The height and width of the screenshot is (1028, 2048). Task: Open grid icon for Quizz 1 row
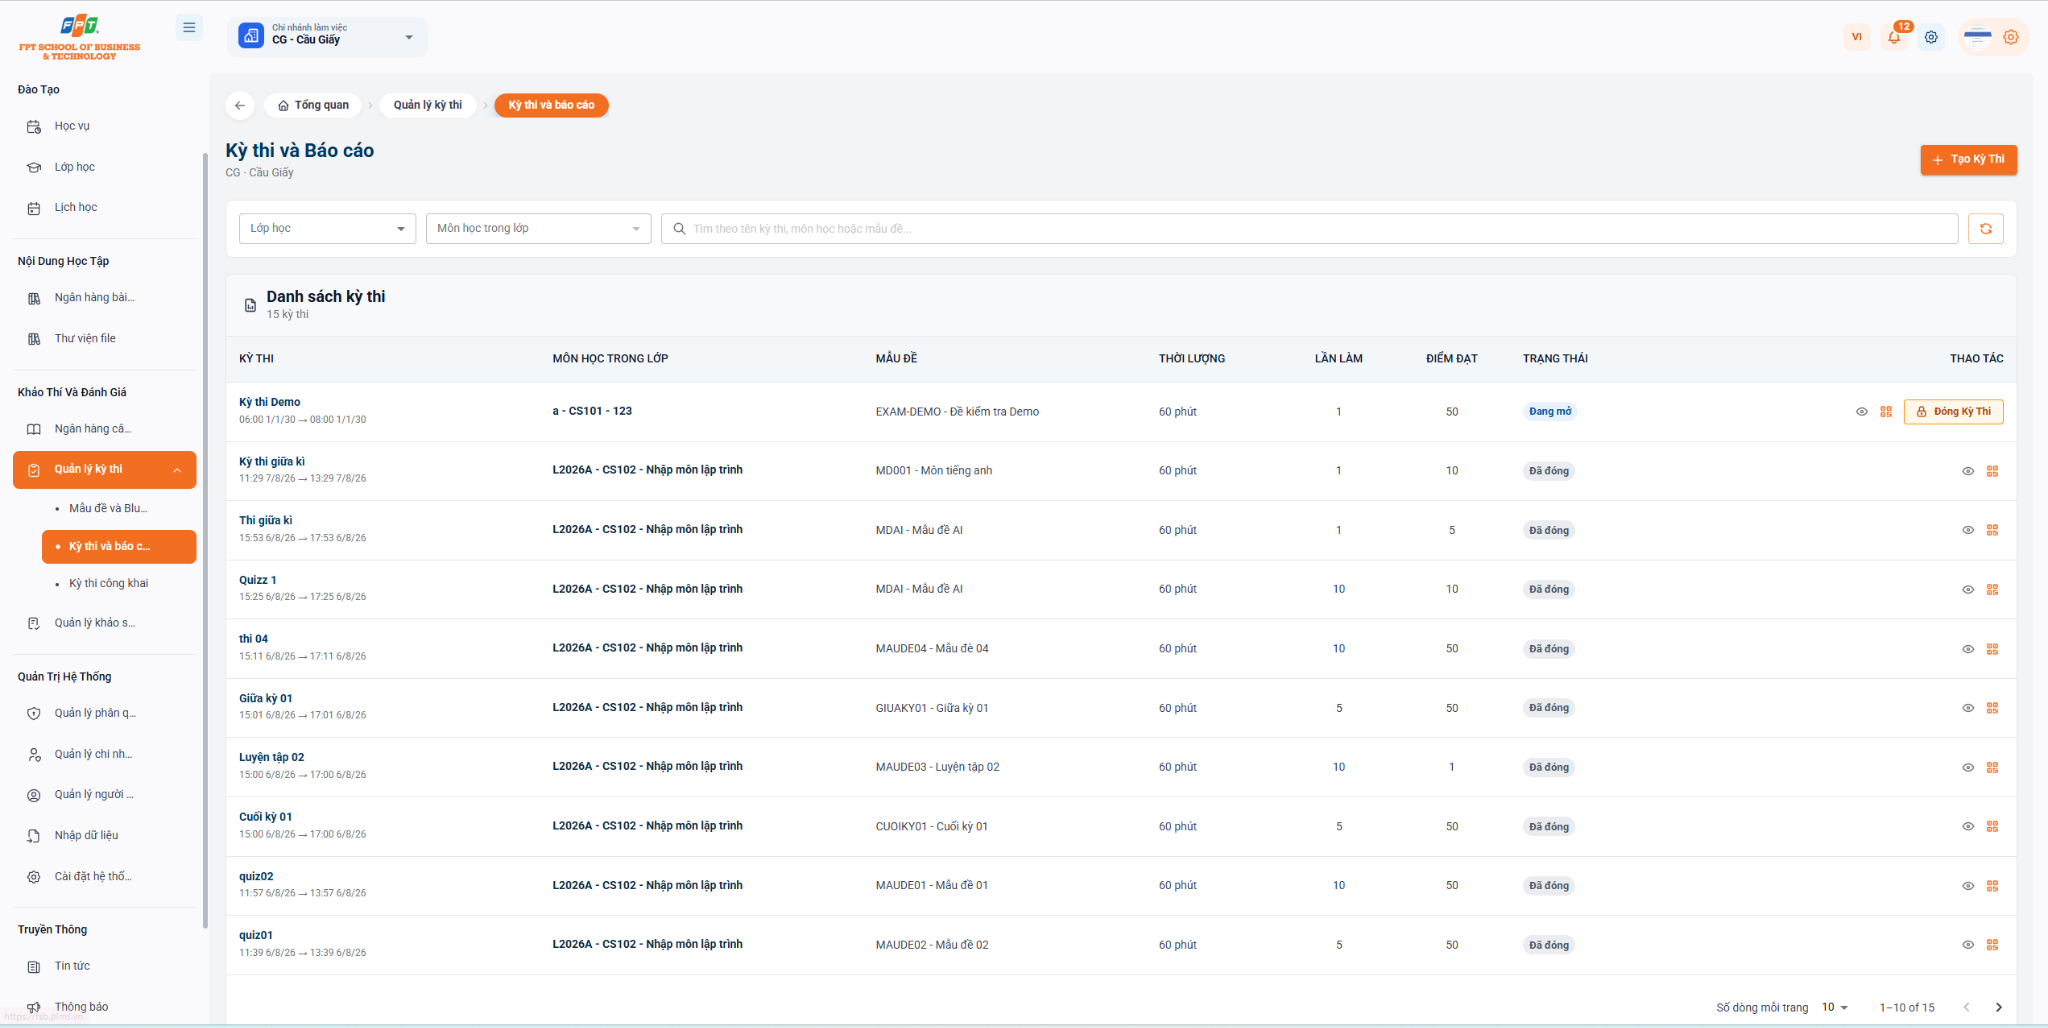click(x=1992, y=590)
